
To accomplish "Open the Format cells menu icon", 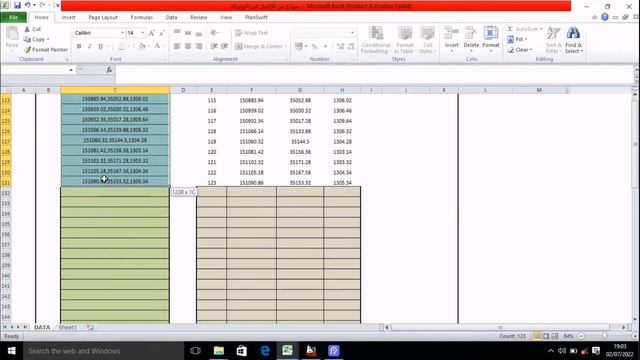I will pyautogui.click(x=491, y=33).
